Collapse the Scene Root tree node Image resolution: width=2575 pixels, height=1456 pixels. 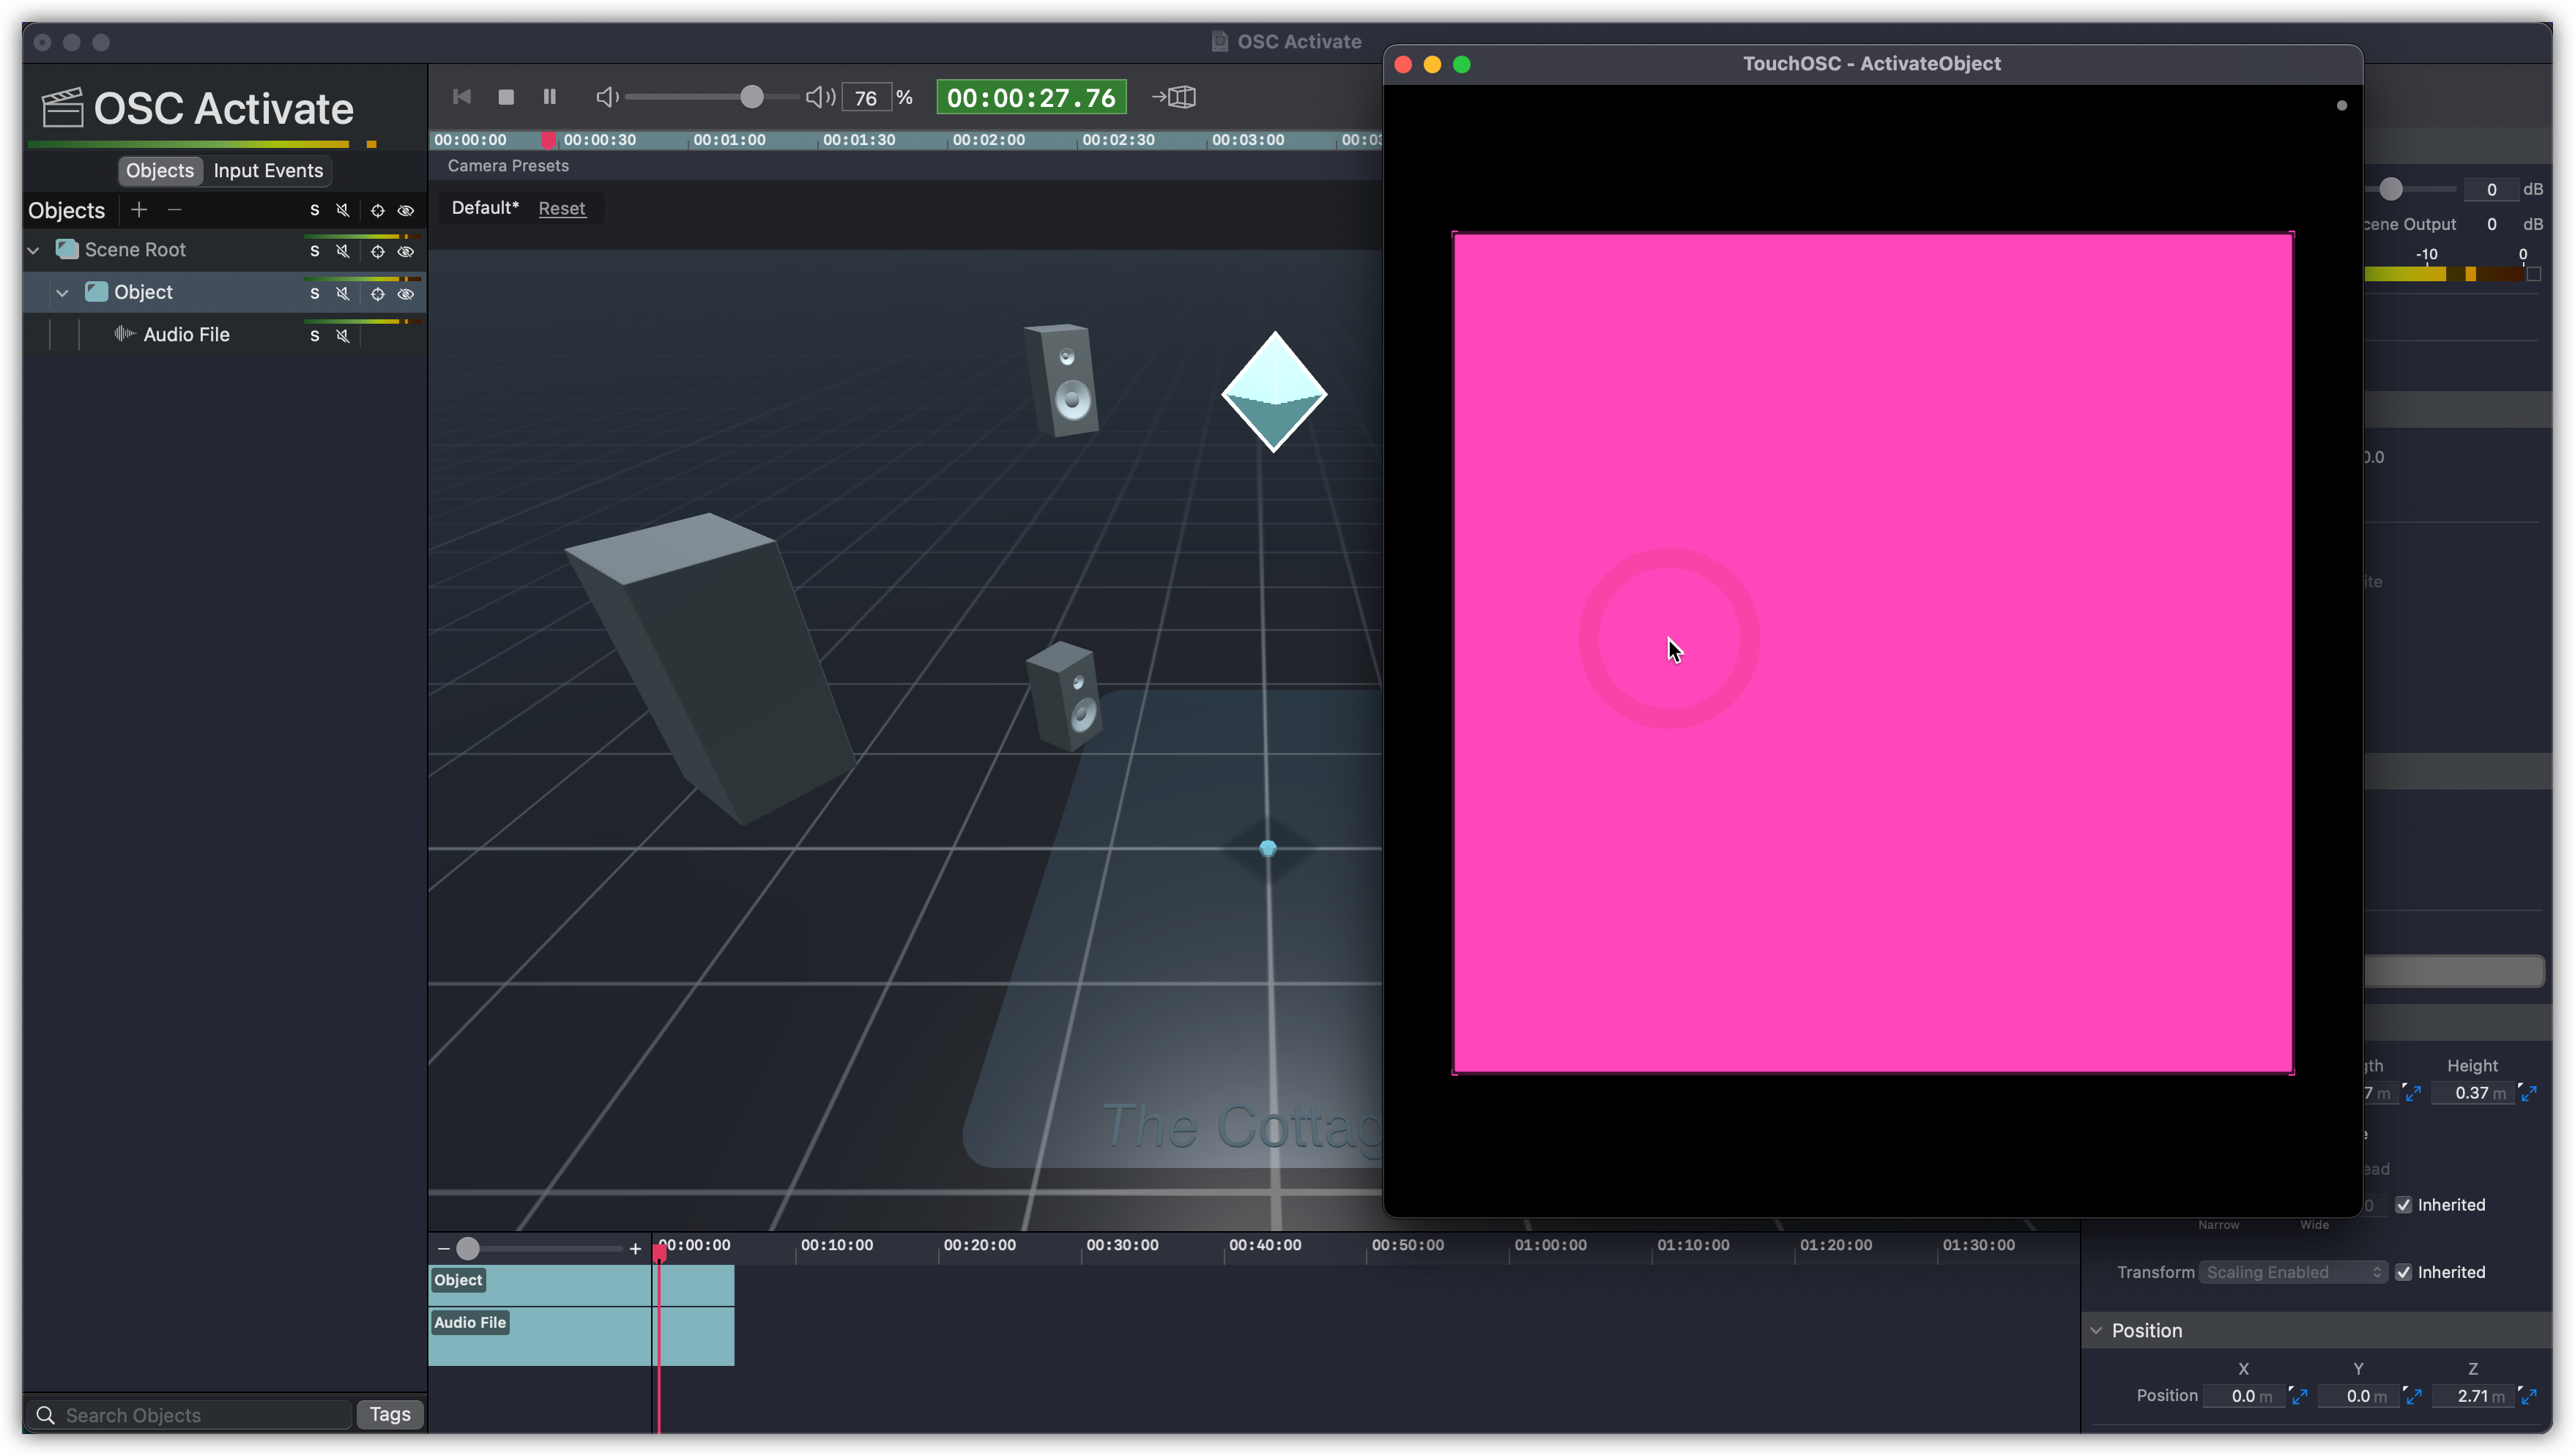34,250
